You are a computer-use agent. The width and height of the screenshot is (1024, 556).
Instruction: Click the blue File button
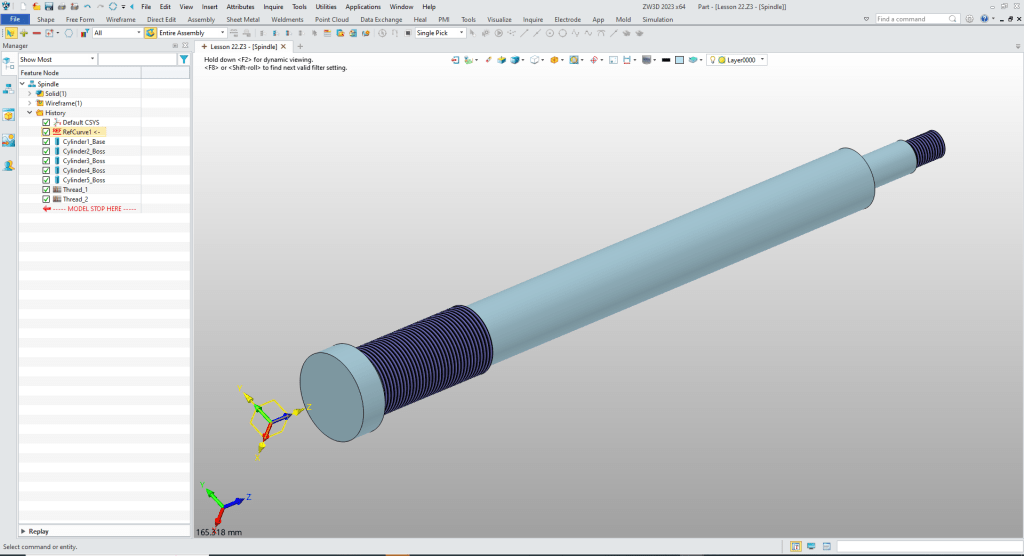click(x=15, y=19)
